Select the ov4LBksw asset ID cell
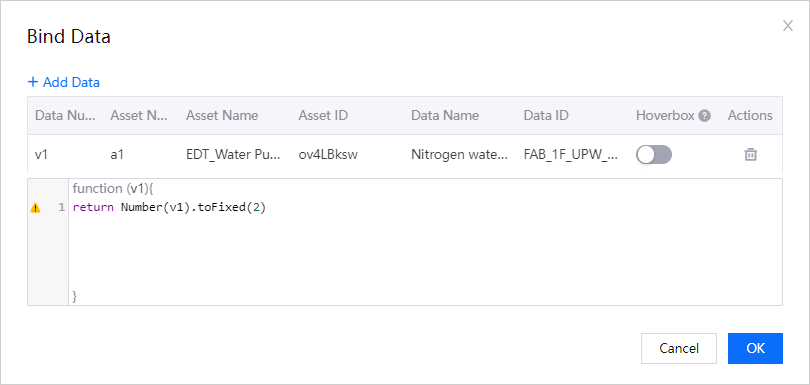The image size is (810, 385). coord(328,155)
